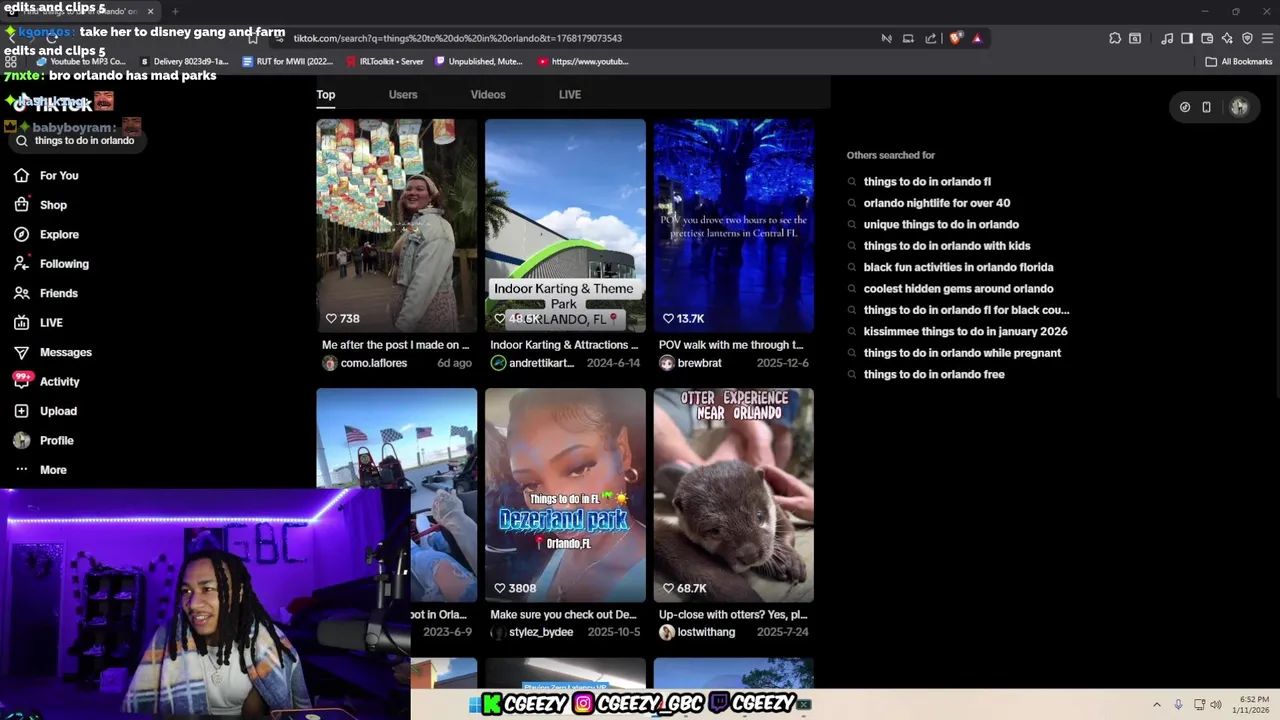
Task: Select the Top results tab
Action: pos(326,95)
